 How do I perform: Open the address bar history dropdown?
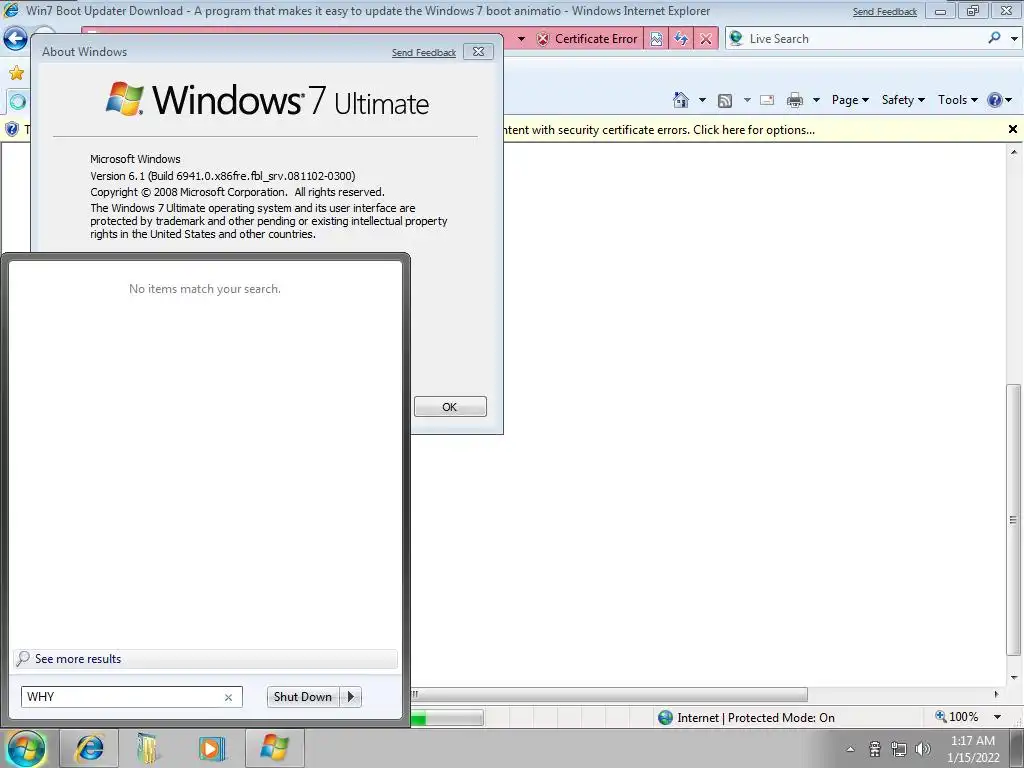point(521,39)
